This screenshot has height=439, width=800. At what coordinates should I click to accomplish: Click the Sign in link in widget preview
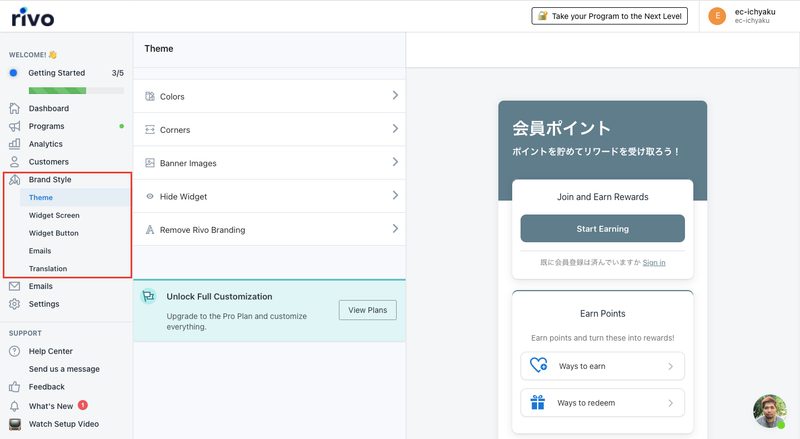pyautogui.click(x=654, y=262)
